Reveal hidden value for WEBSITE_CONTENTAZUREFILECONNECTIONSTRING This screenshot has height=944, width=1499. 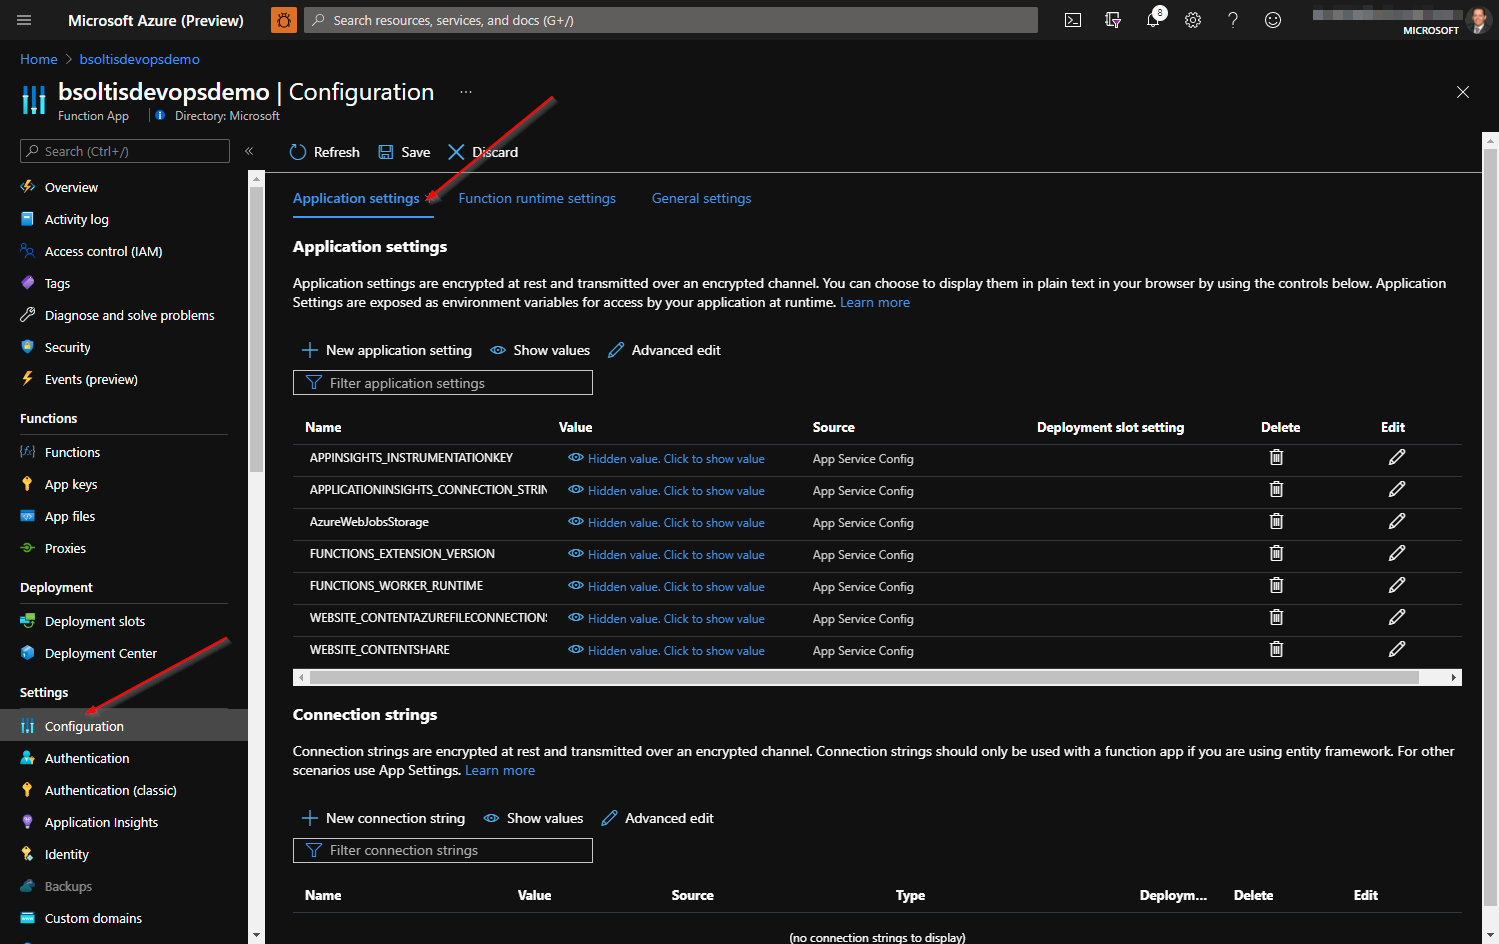pos(666,619)
